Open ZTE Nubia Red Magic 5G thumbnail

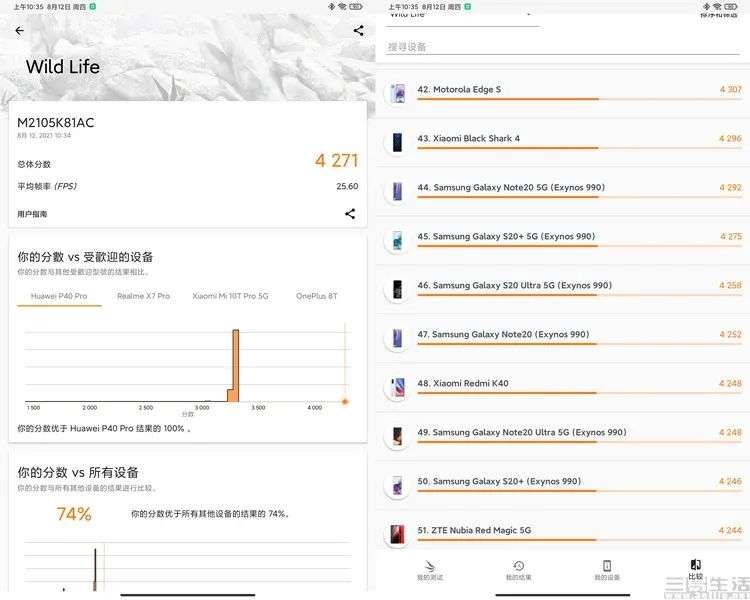[397, 534]
